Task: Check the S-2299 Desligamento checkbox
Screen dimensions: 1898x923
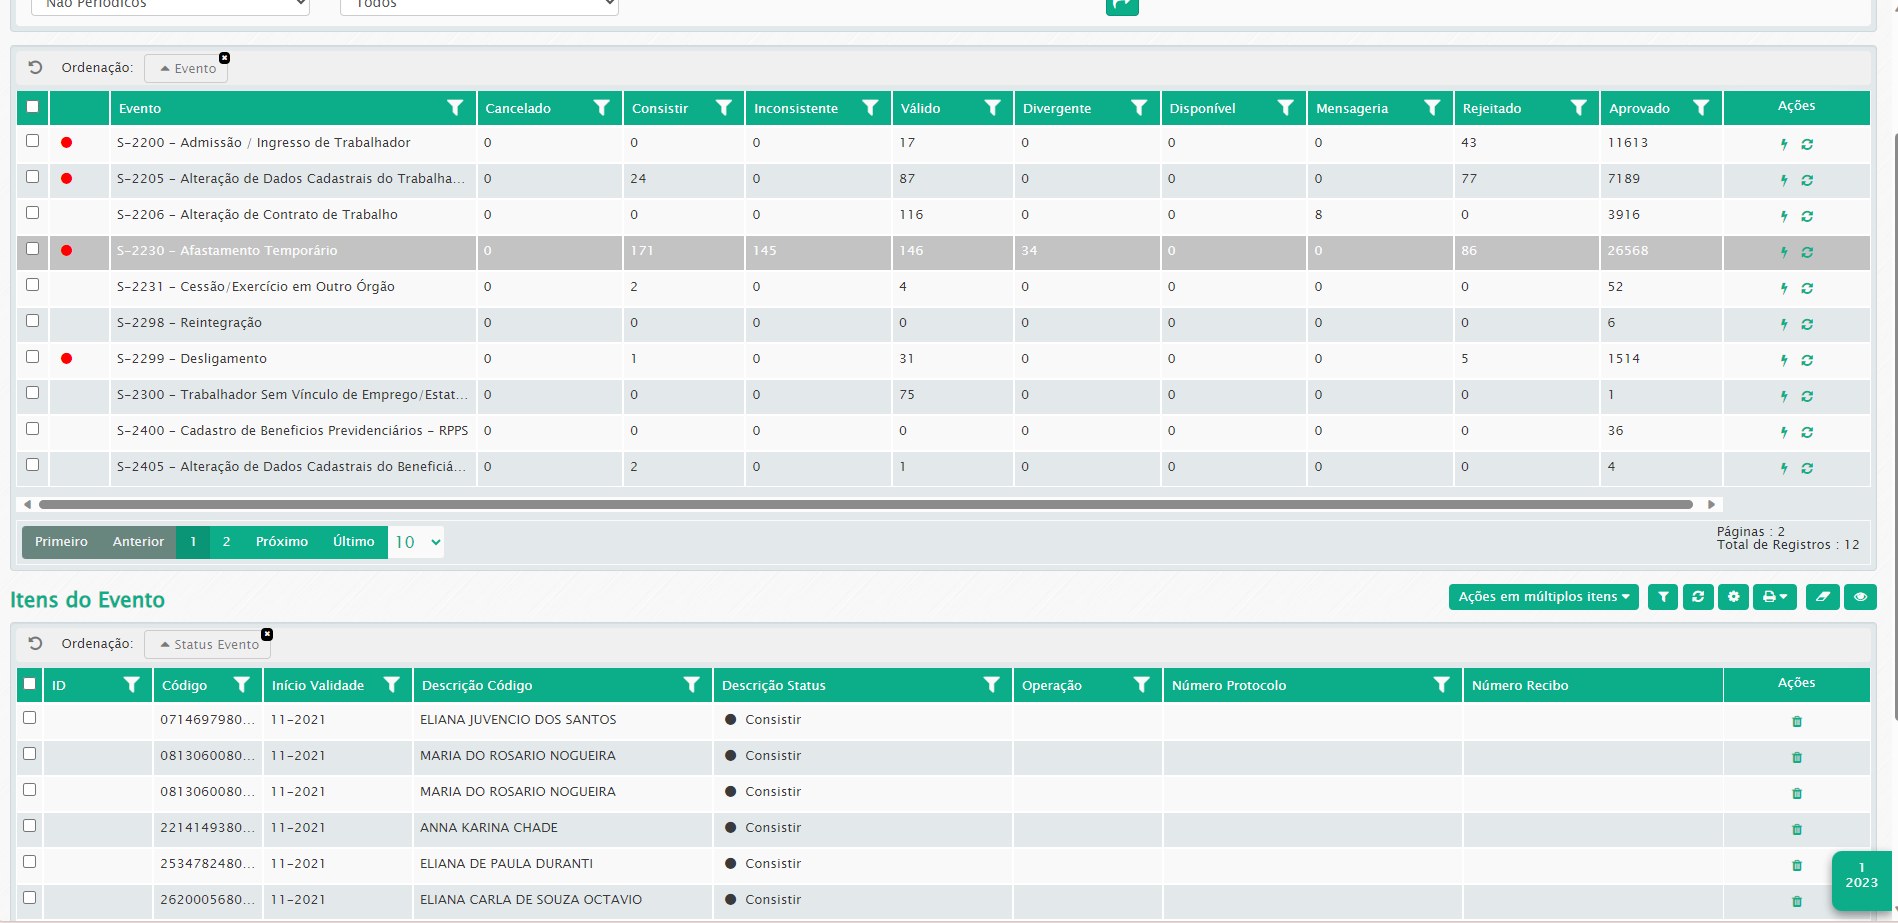Action: tap(32, 357)
